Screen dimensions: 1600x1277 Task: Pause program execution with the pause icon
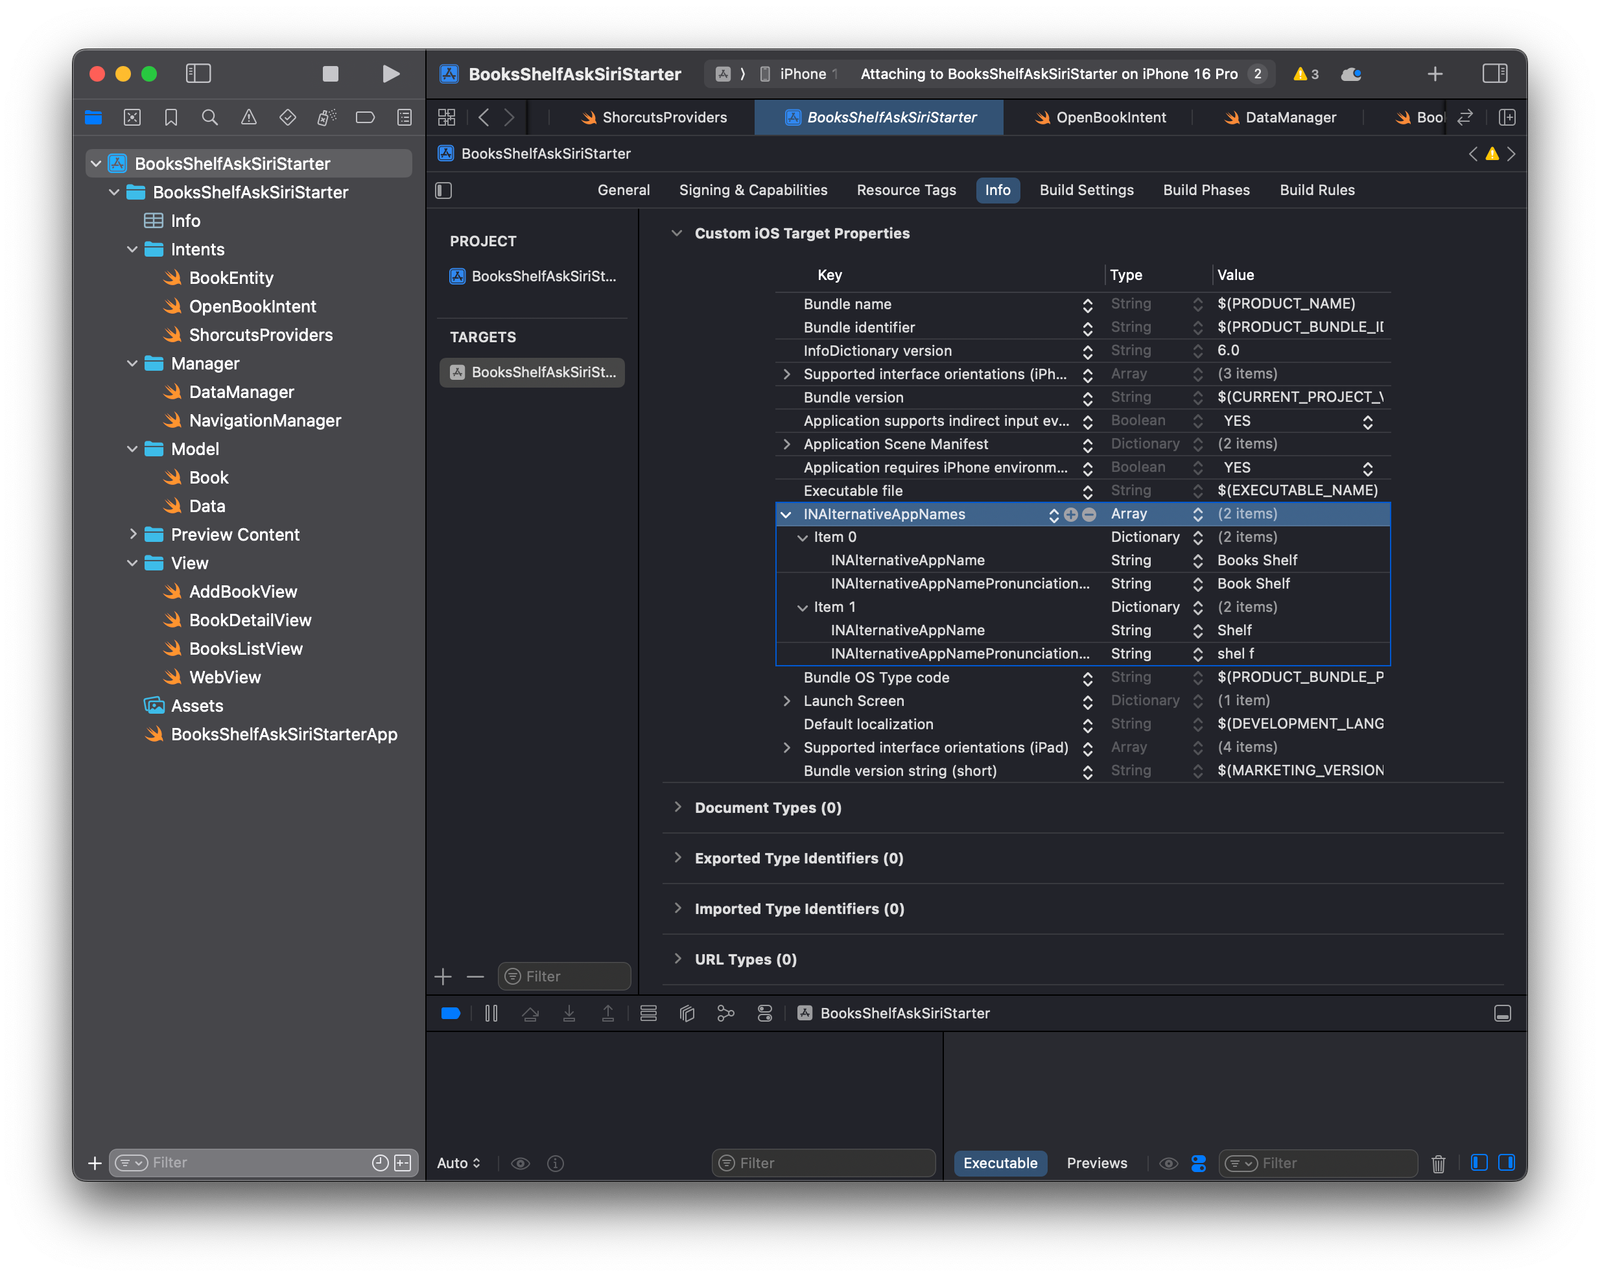[x=491, y=1013]
